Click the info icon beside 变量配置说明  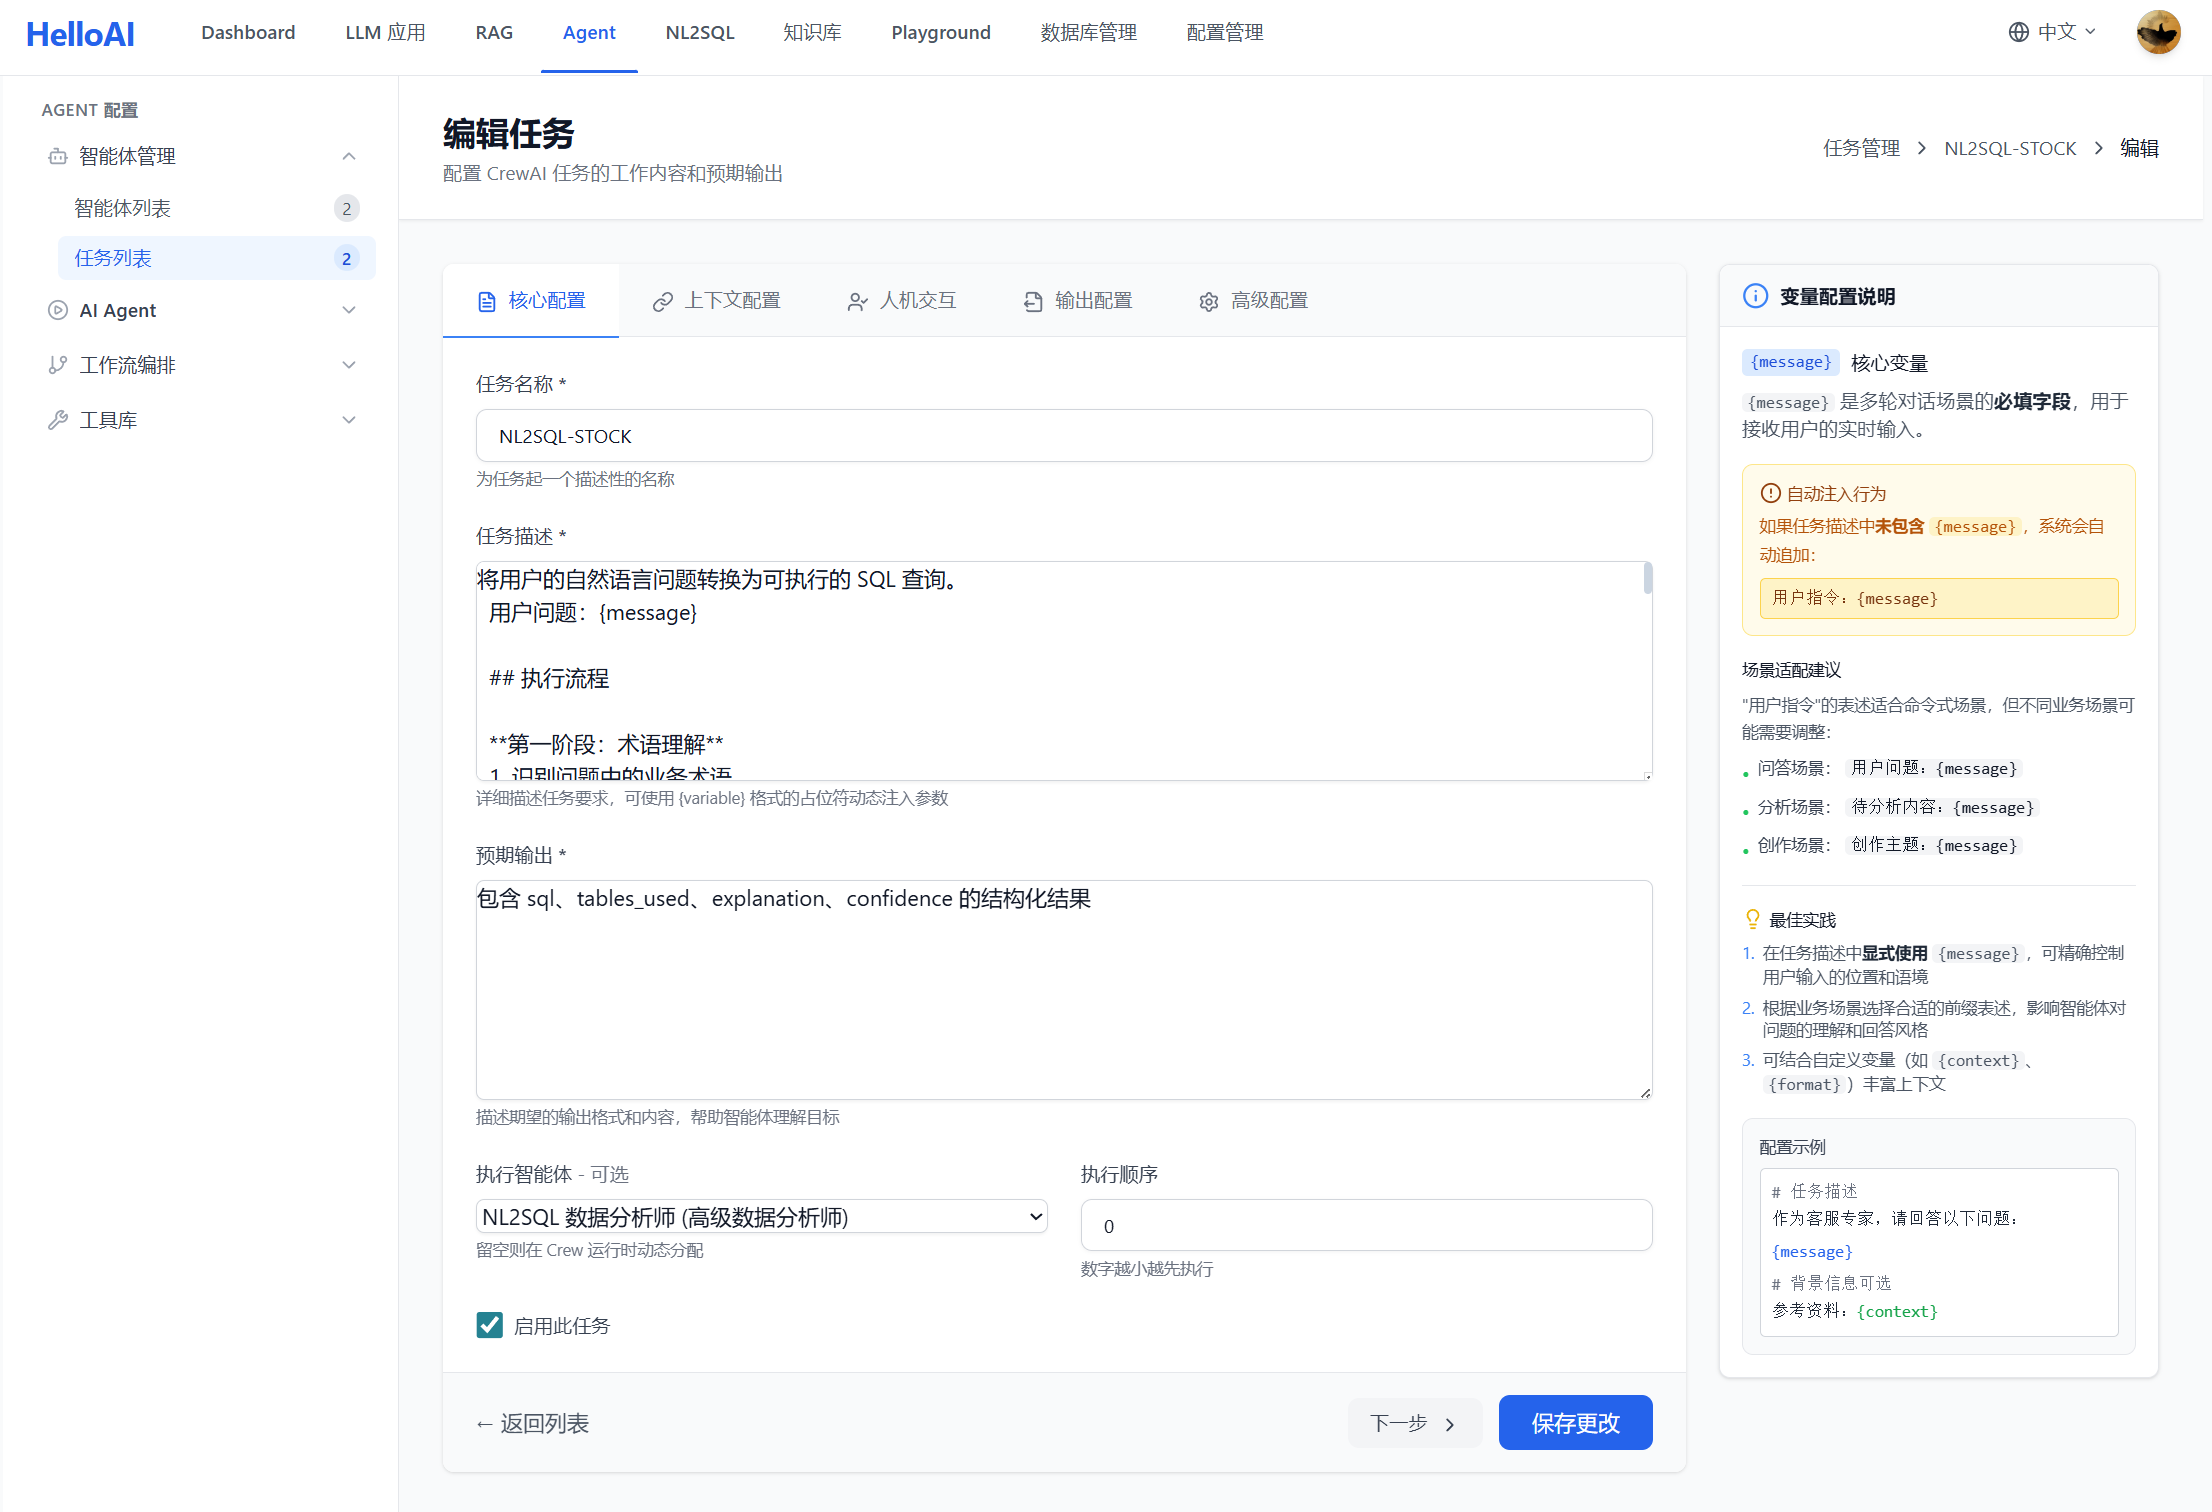click(x=1755, y=296)
